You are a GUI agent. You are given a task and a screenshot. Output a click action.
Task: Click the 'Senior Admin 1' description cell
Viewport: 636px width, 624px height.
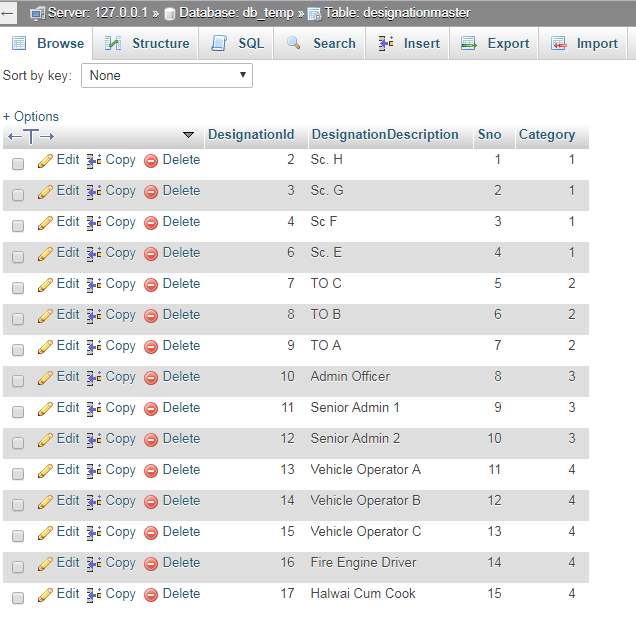click(x=355, y=407)
